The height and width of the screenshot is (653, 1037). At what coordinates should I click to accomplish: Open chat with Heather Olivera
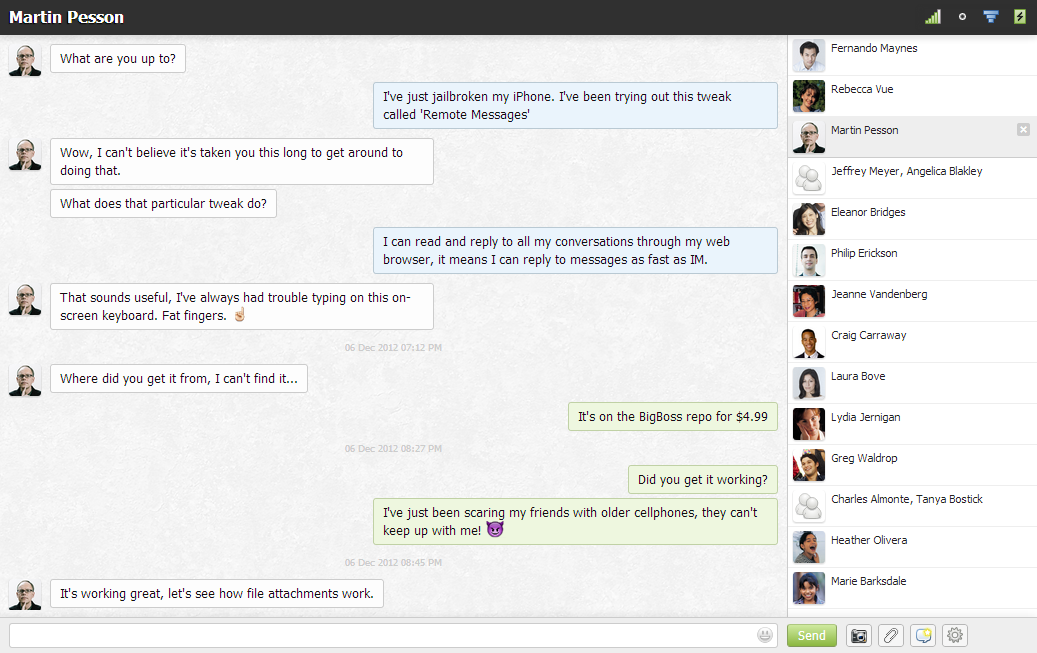[869, 541]
